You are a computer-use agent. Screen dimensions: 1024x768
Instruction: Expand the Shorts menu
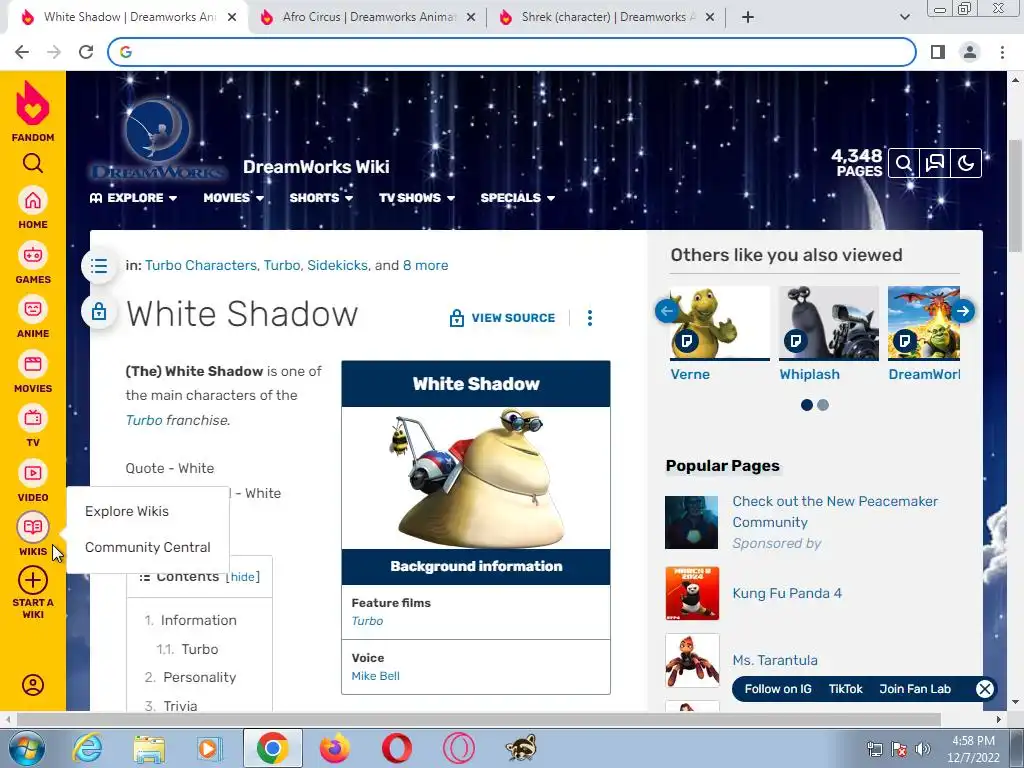pyautogui.click(x=321, y=198)
